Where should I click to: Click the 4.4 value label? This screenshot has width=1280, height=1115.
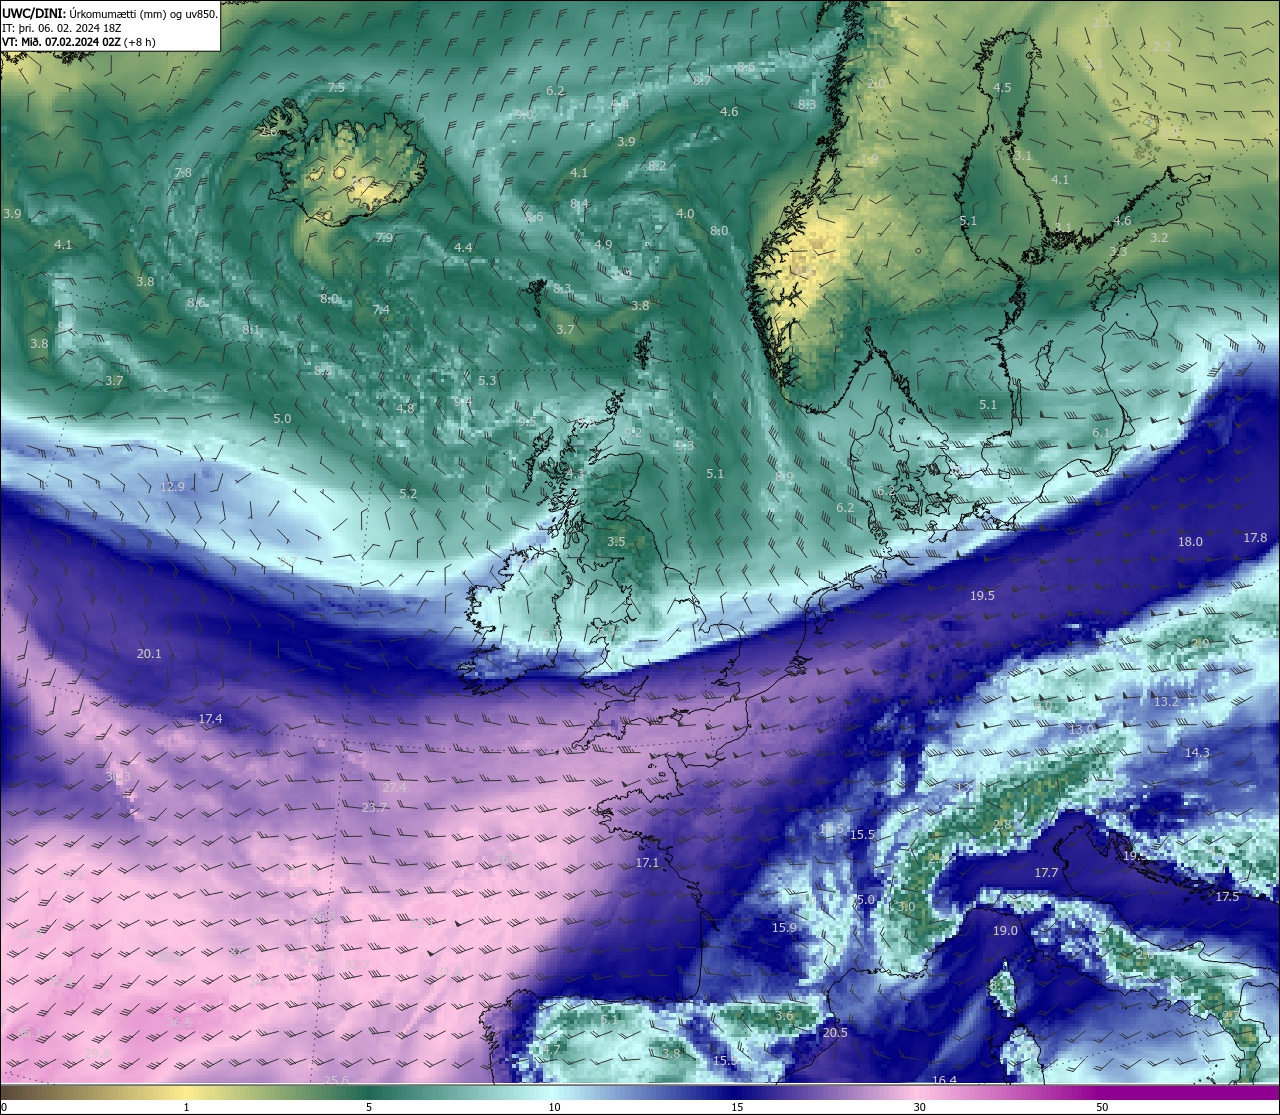click(x=463, y=247)
